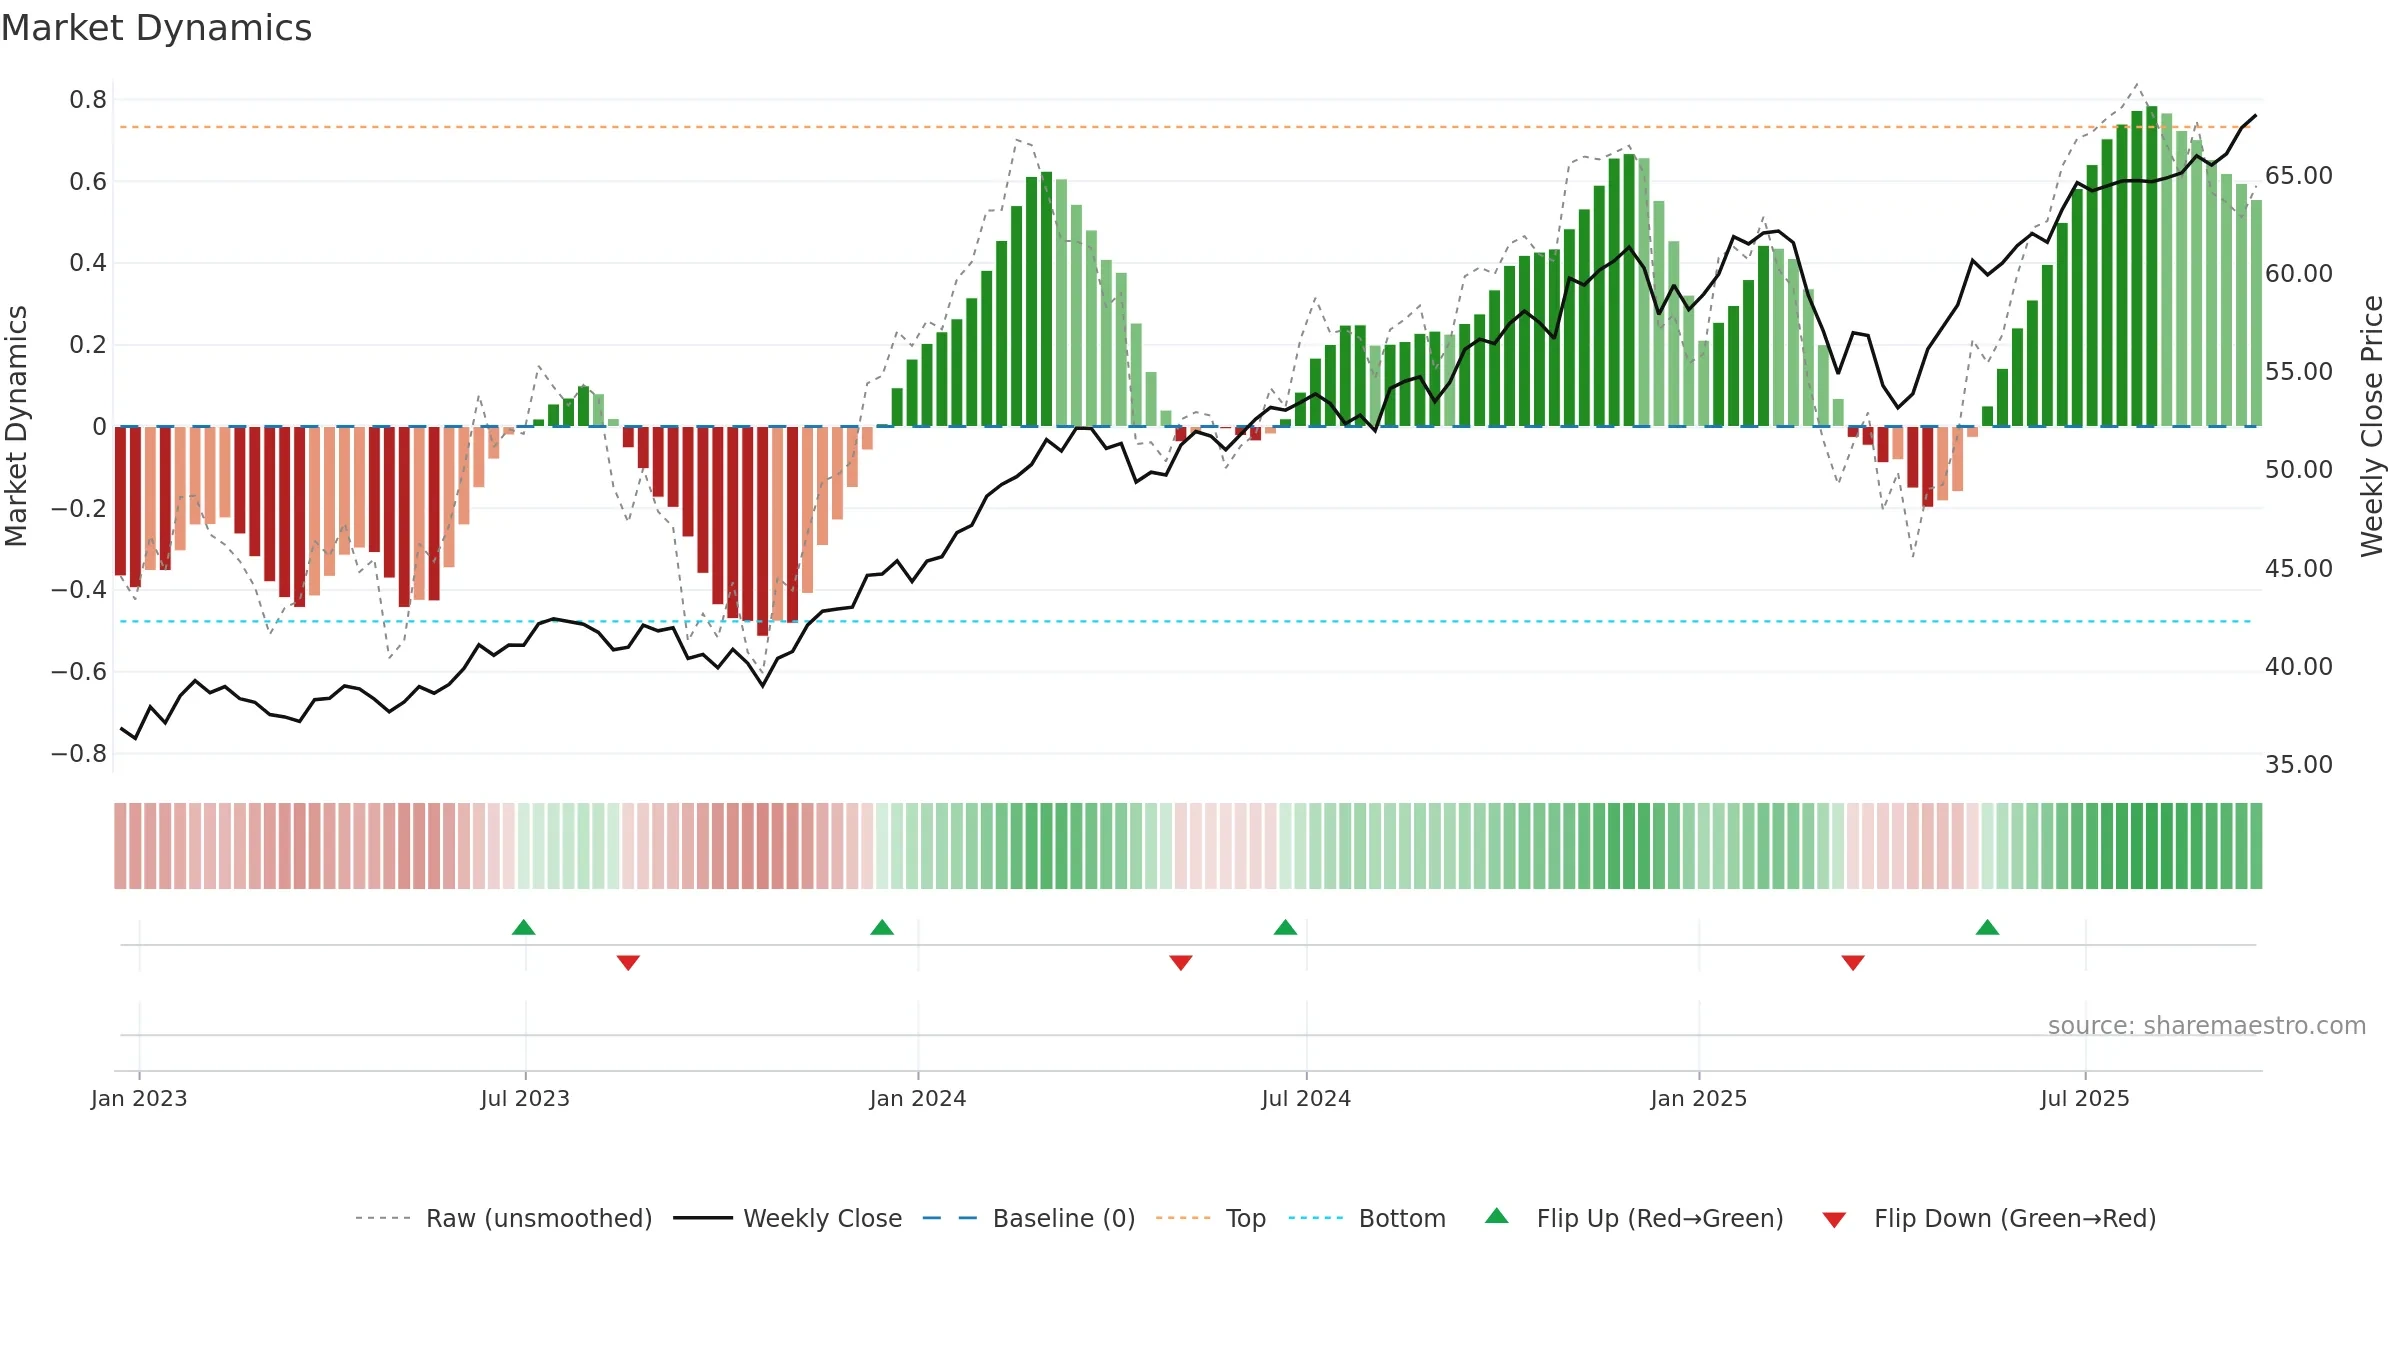Toggle Flip Down (Green→Red) legend entry
Screen dimensions: 2400x1350
tap(1989, 1218)
